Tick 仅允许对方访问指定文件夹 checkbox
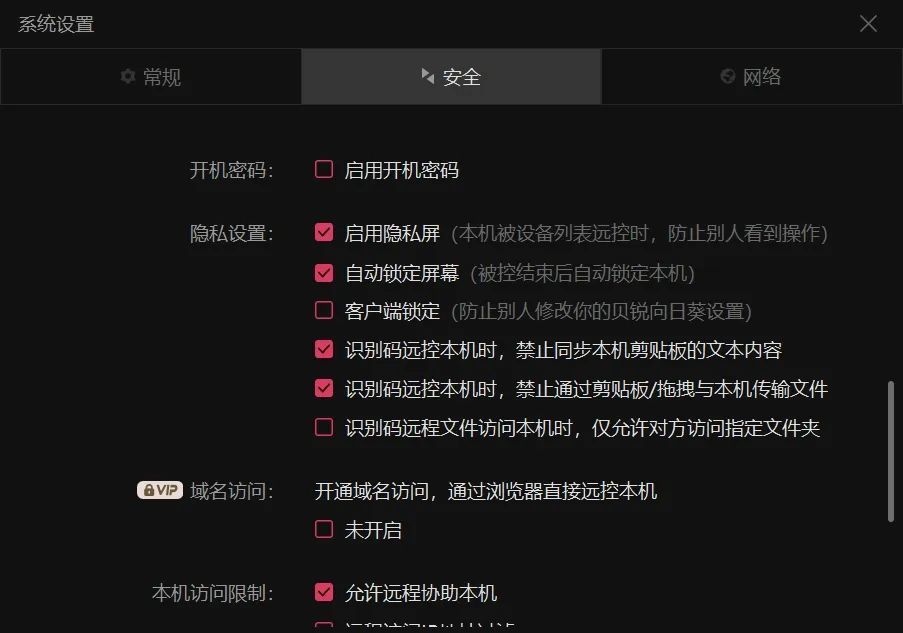The height and width of the screenshot is (633, 903). [324, 427]
